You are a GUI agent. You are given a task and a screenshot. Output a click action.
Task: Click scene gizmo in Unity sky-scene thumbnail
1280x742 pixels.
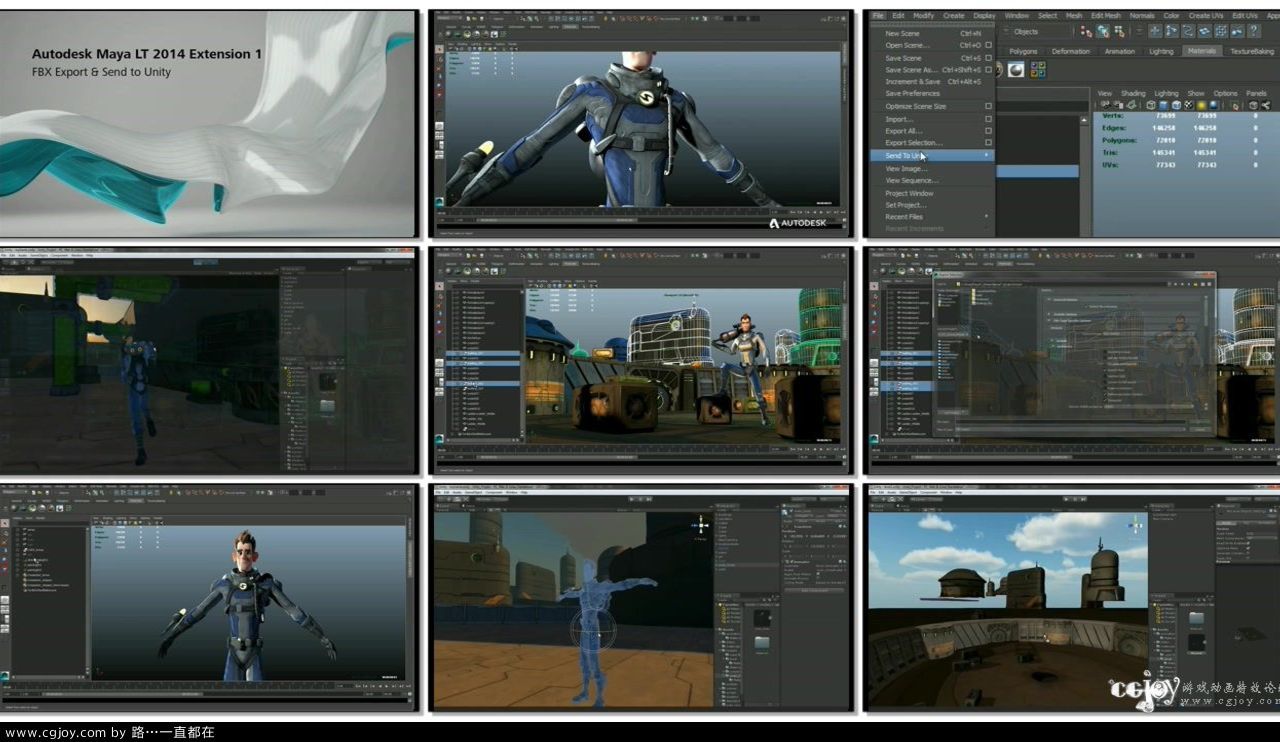[1137, 524]
